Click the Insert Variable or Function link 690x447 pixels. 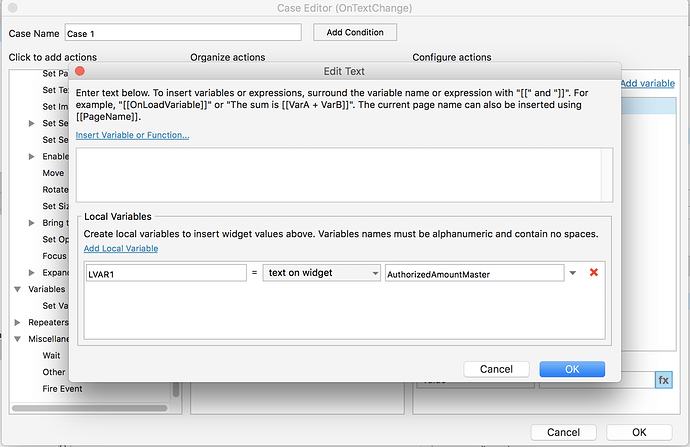132,135
